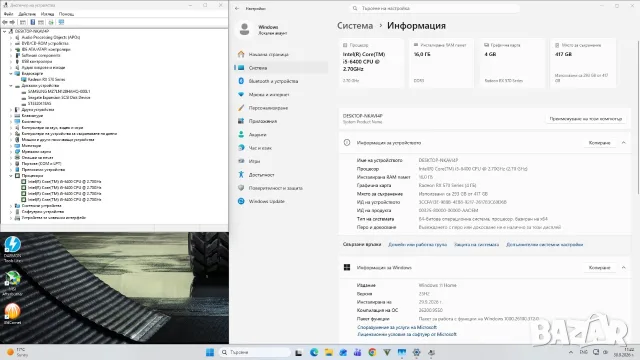The image size is (640, 360).
Task: Click the taskbar search box
Action: tap(255, 352)
